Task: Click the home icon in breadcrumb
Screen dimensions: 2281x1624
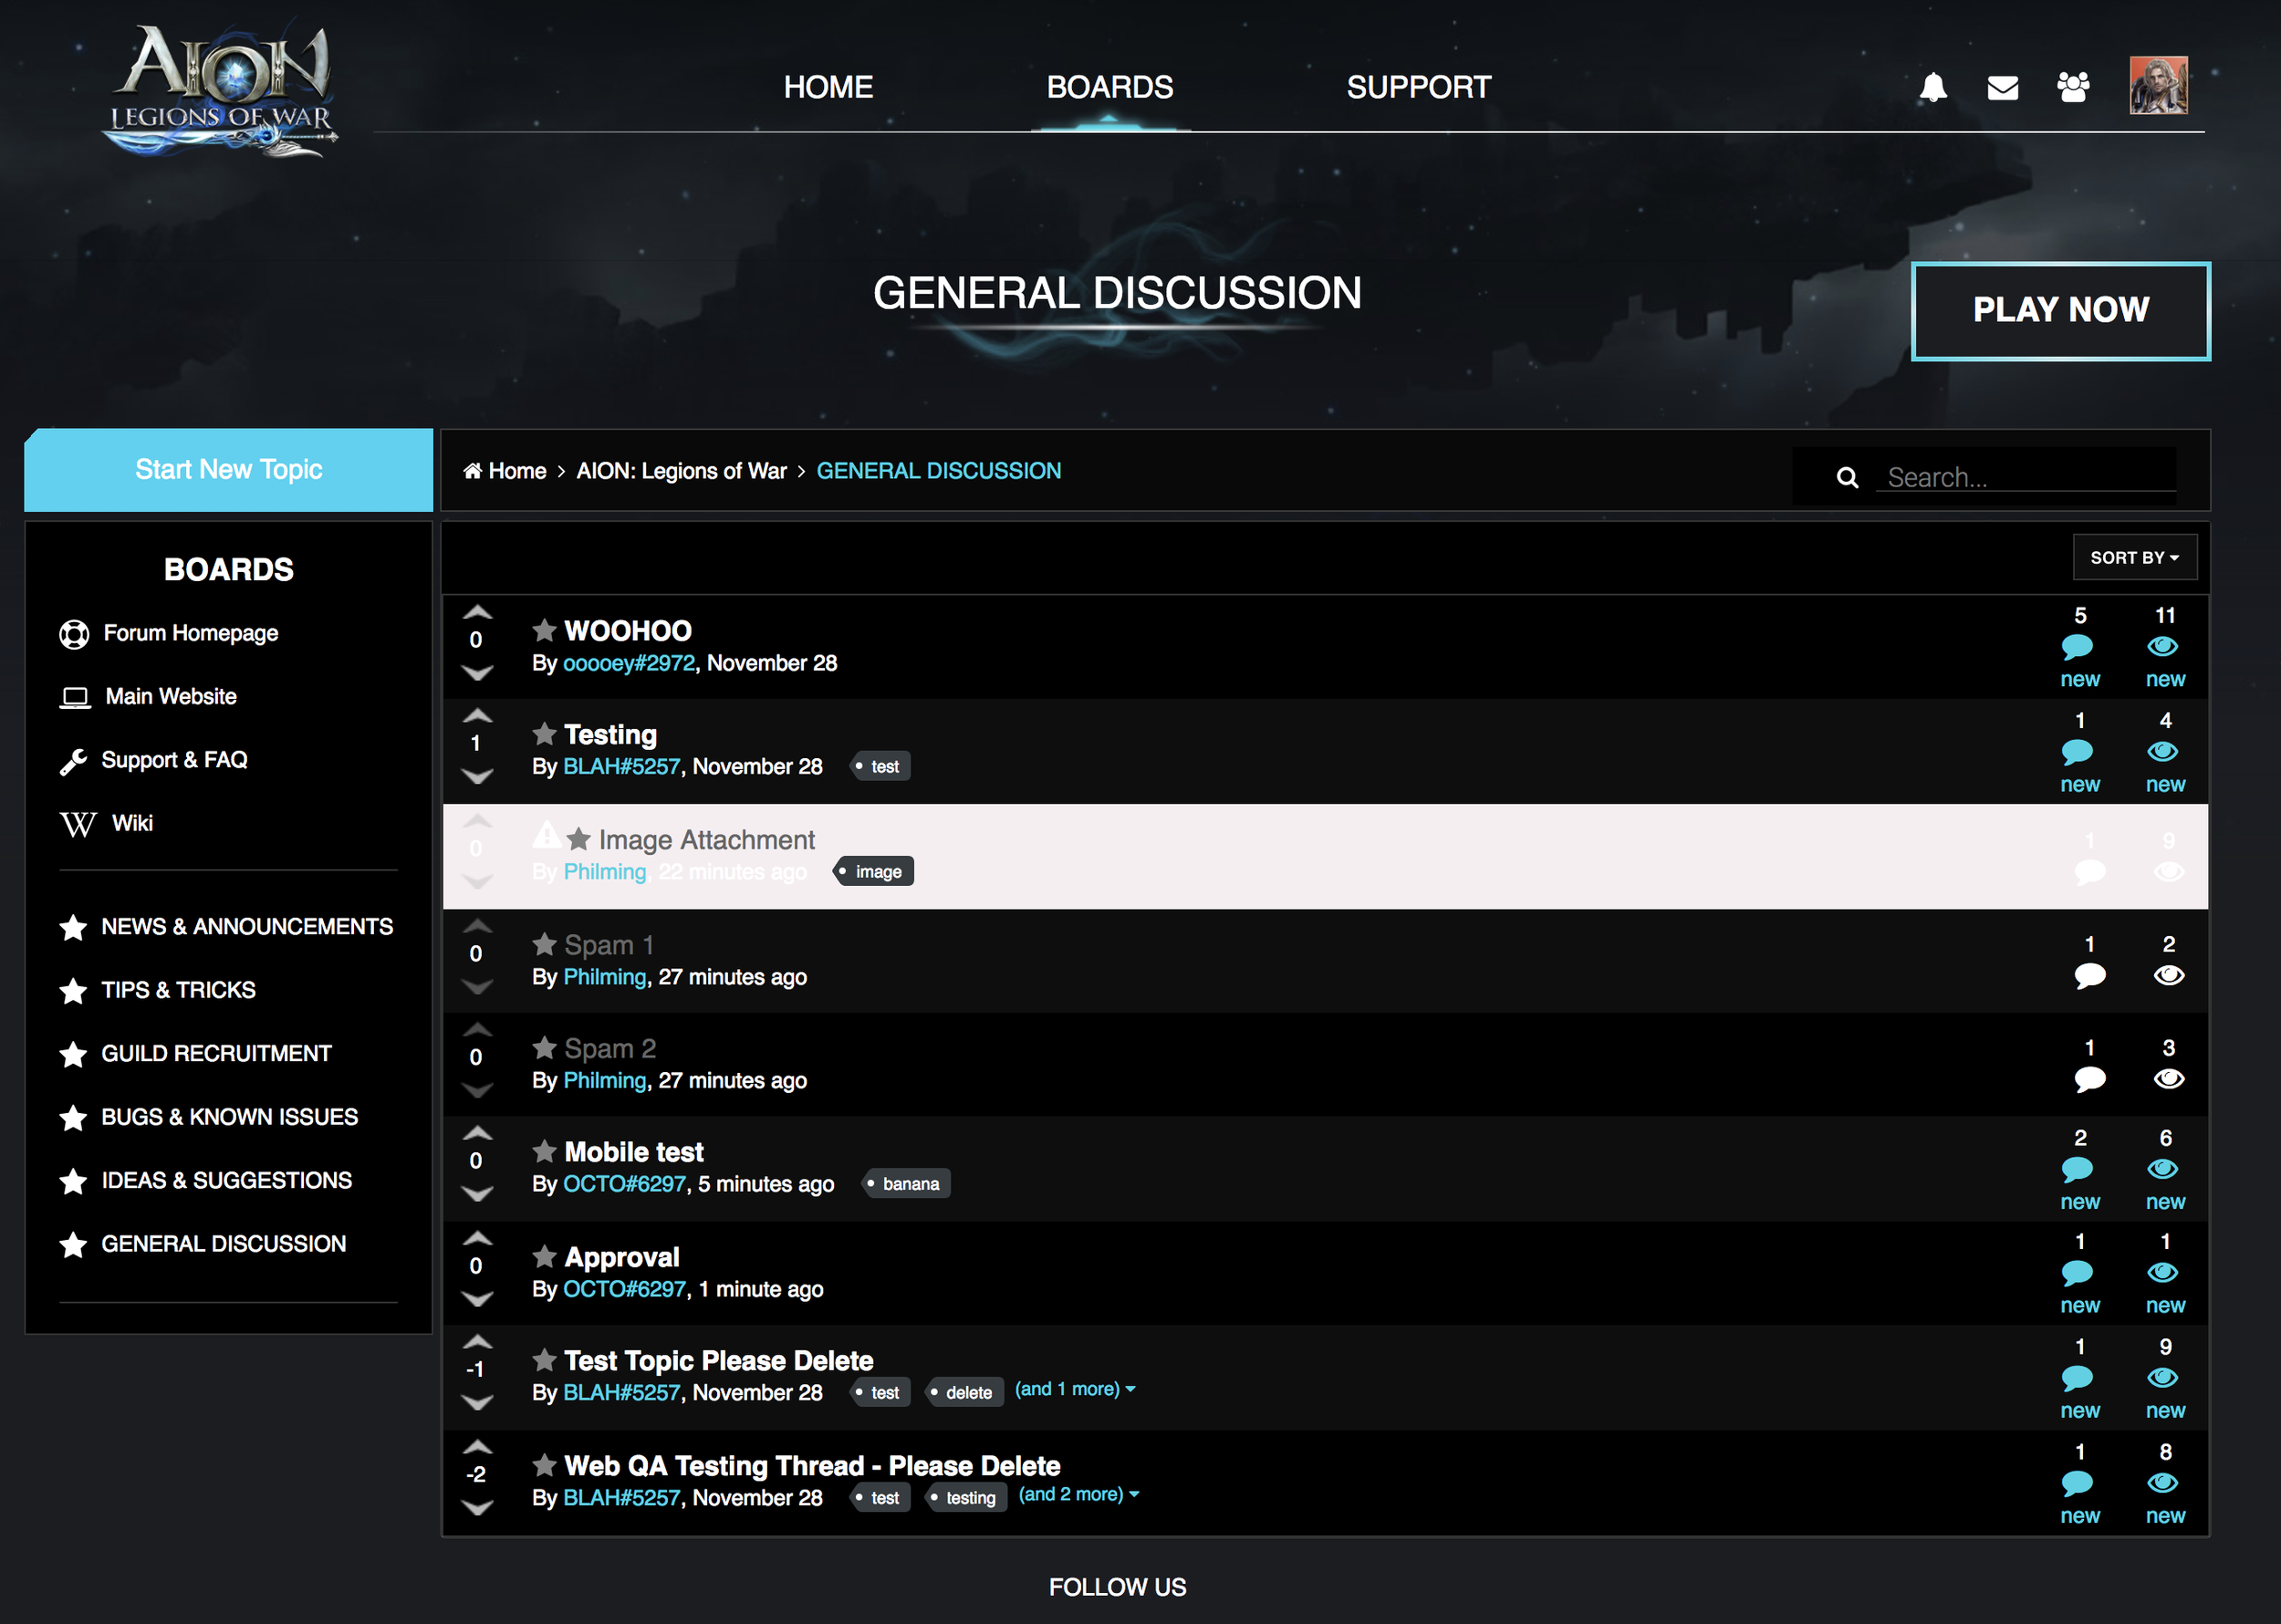Action: [473, 471]
